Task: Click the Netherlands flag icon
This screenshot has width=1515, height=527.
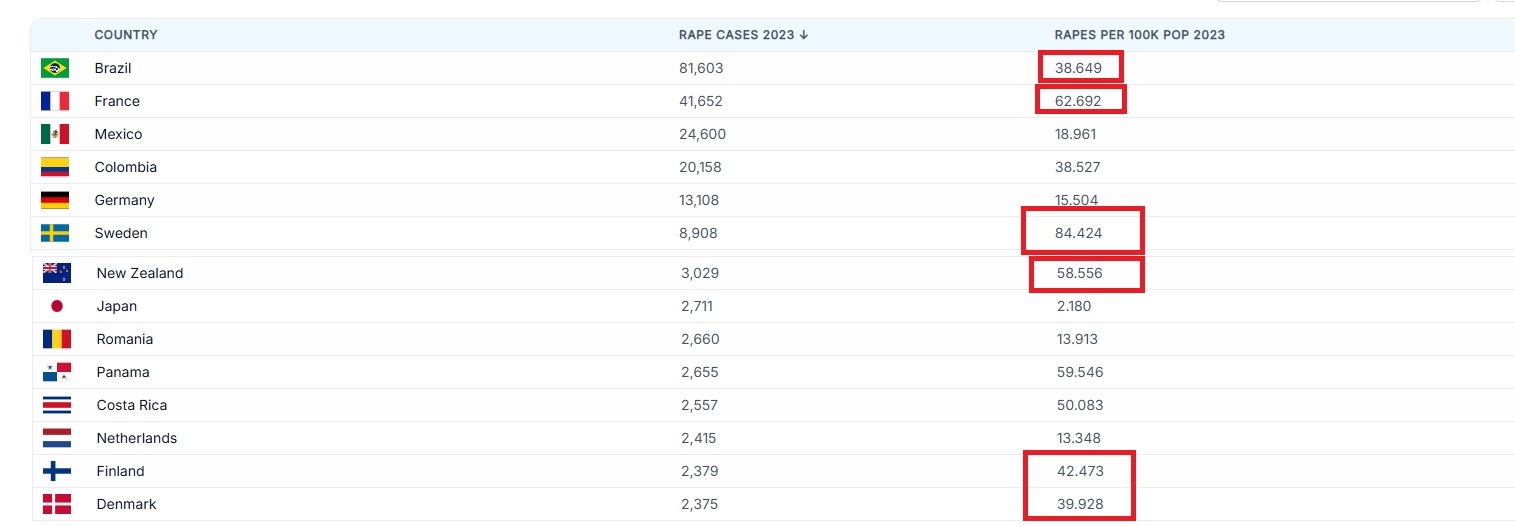Action: tap(57, 438)
